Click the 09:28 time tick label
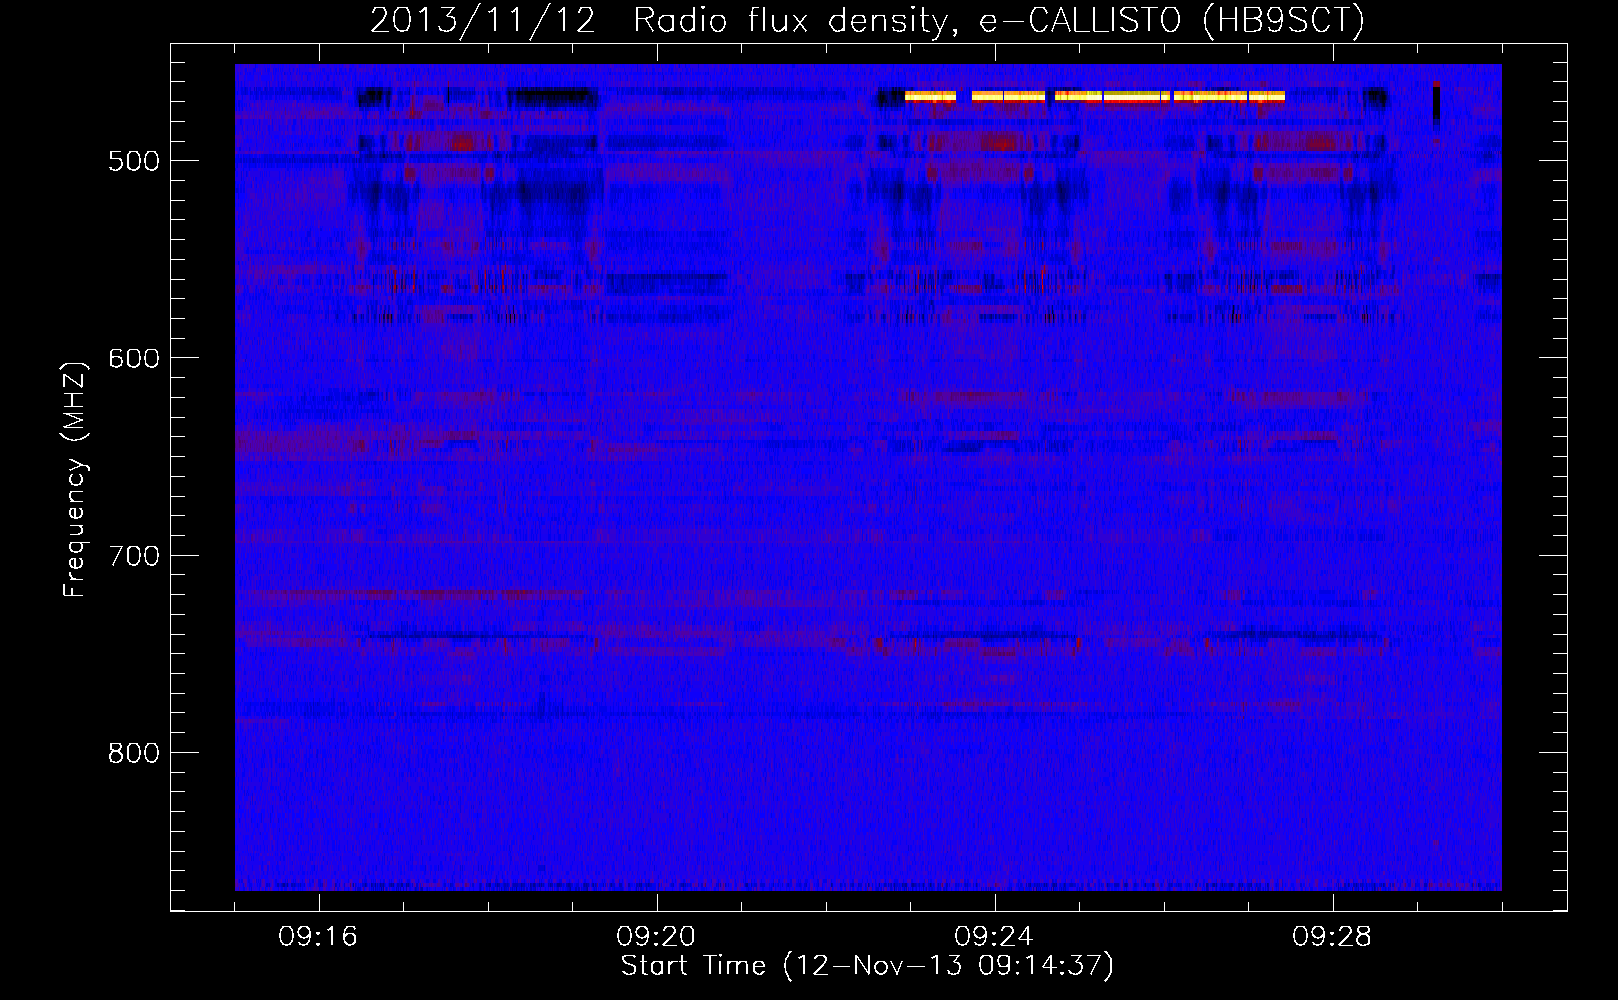Viewport: 1618px width, 1000px height. tap(1332, 937)
